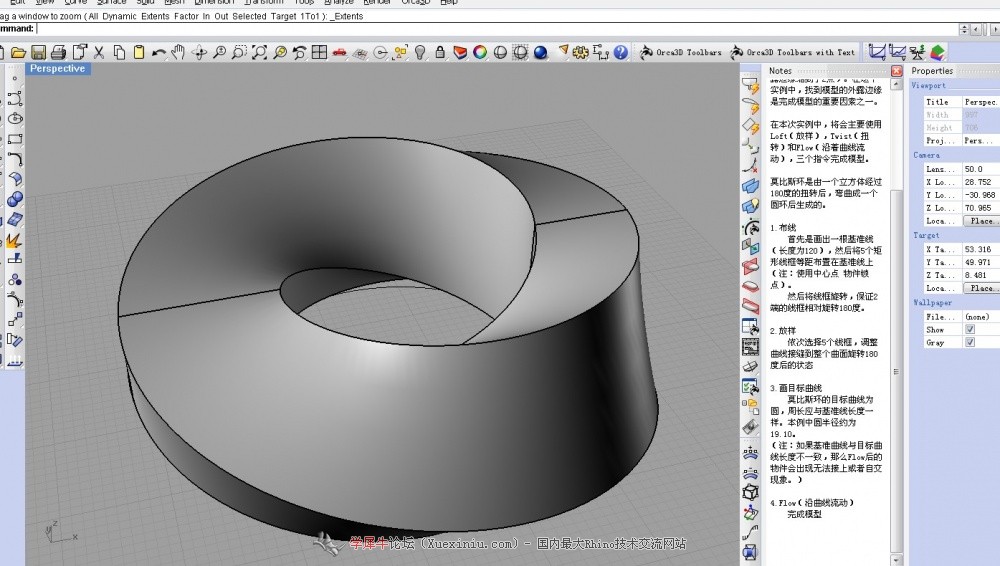Close the Notes panel

pyautogui.click(x=896, y=71)
